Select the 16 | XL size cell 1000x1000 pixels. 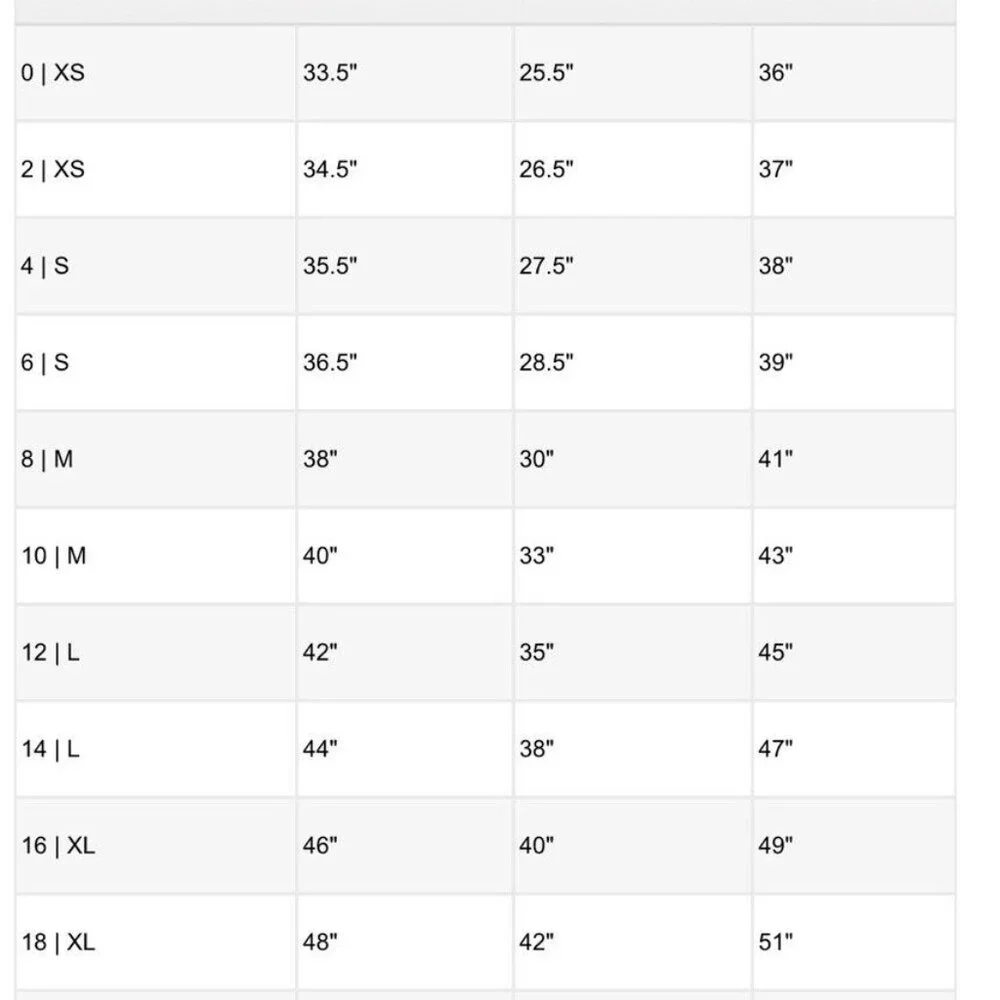coord(156,846)
